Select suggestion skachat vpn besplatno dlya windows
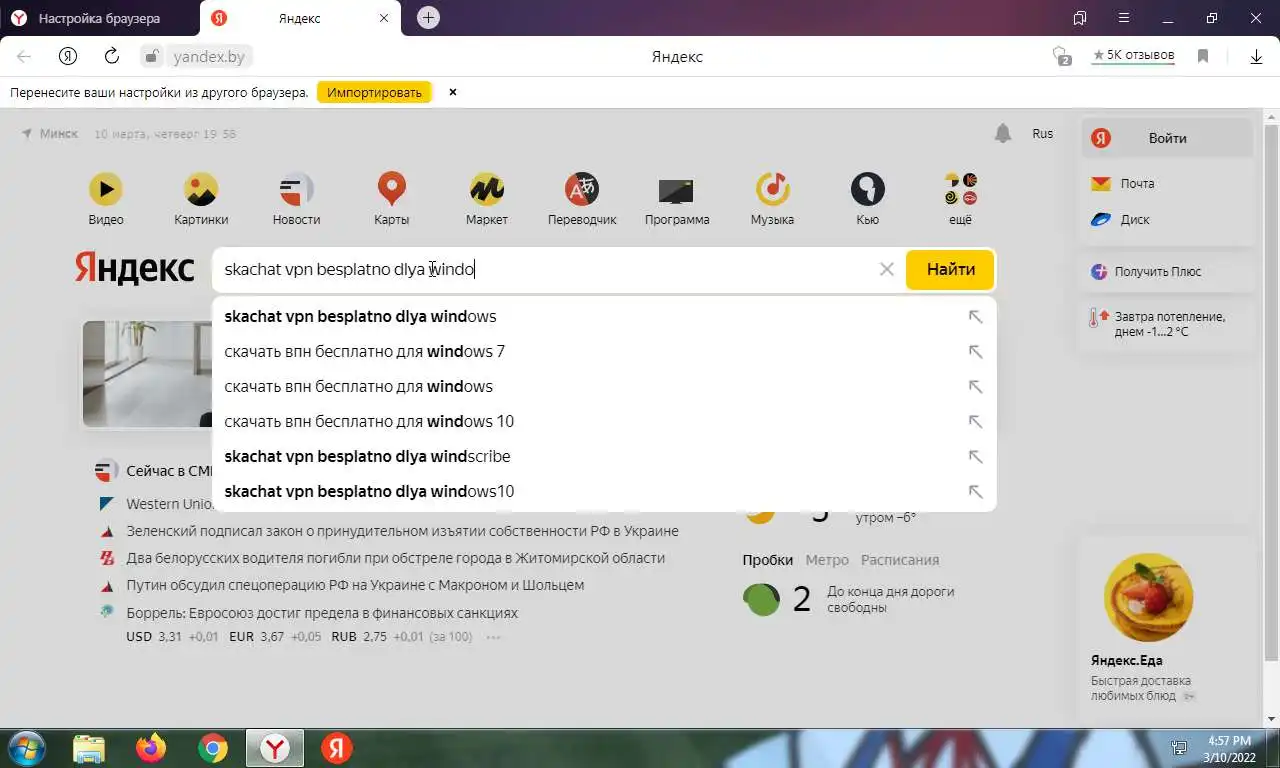 604,317
